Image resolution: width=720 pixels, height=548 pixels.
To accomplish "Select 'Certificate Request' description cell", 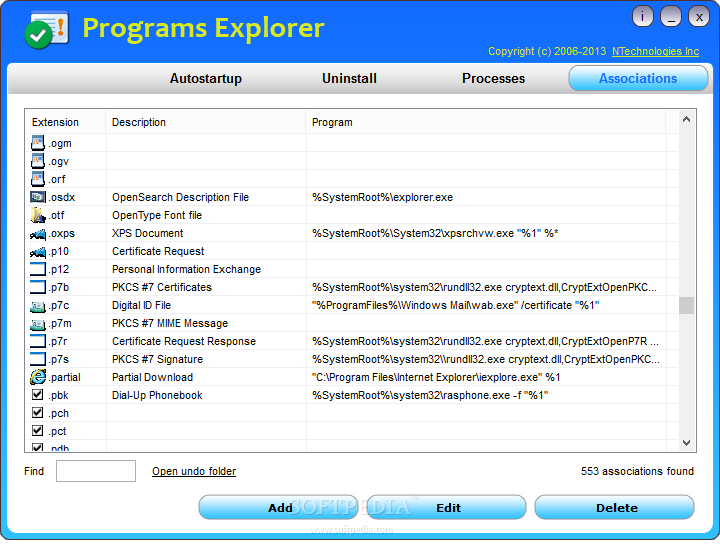I will point(158,251).
